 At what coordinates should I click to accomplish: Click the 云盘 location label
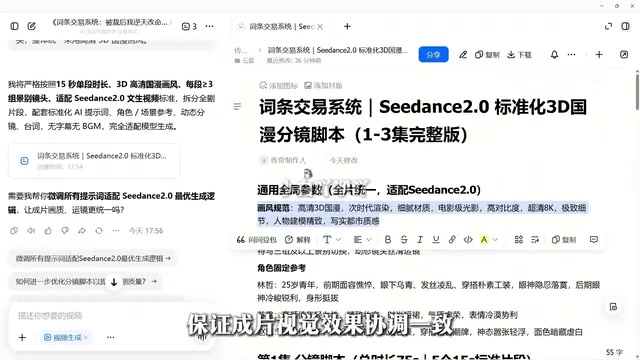(244, 60)
